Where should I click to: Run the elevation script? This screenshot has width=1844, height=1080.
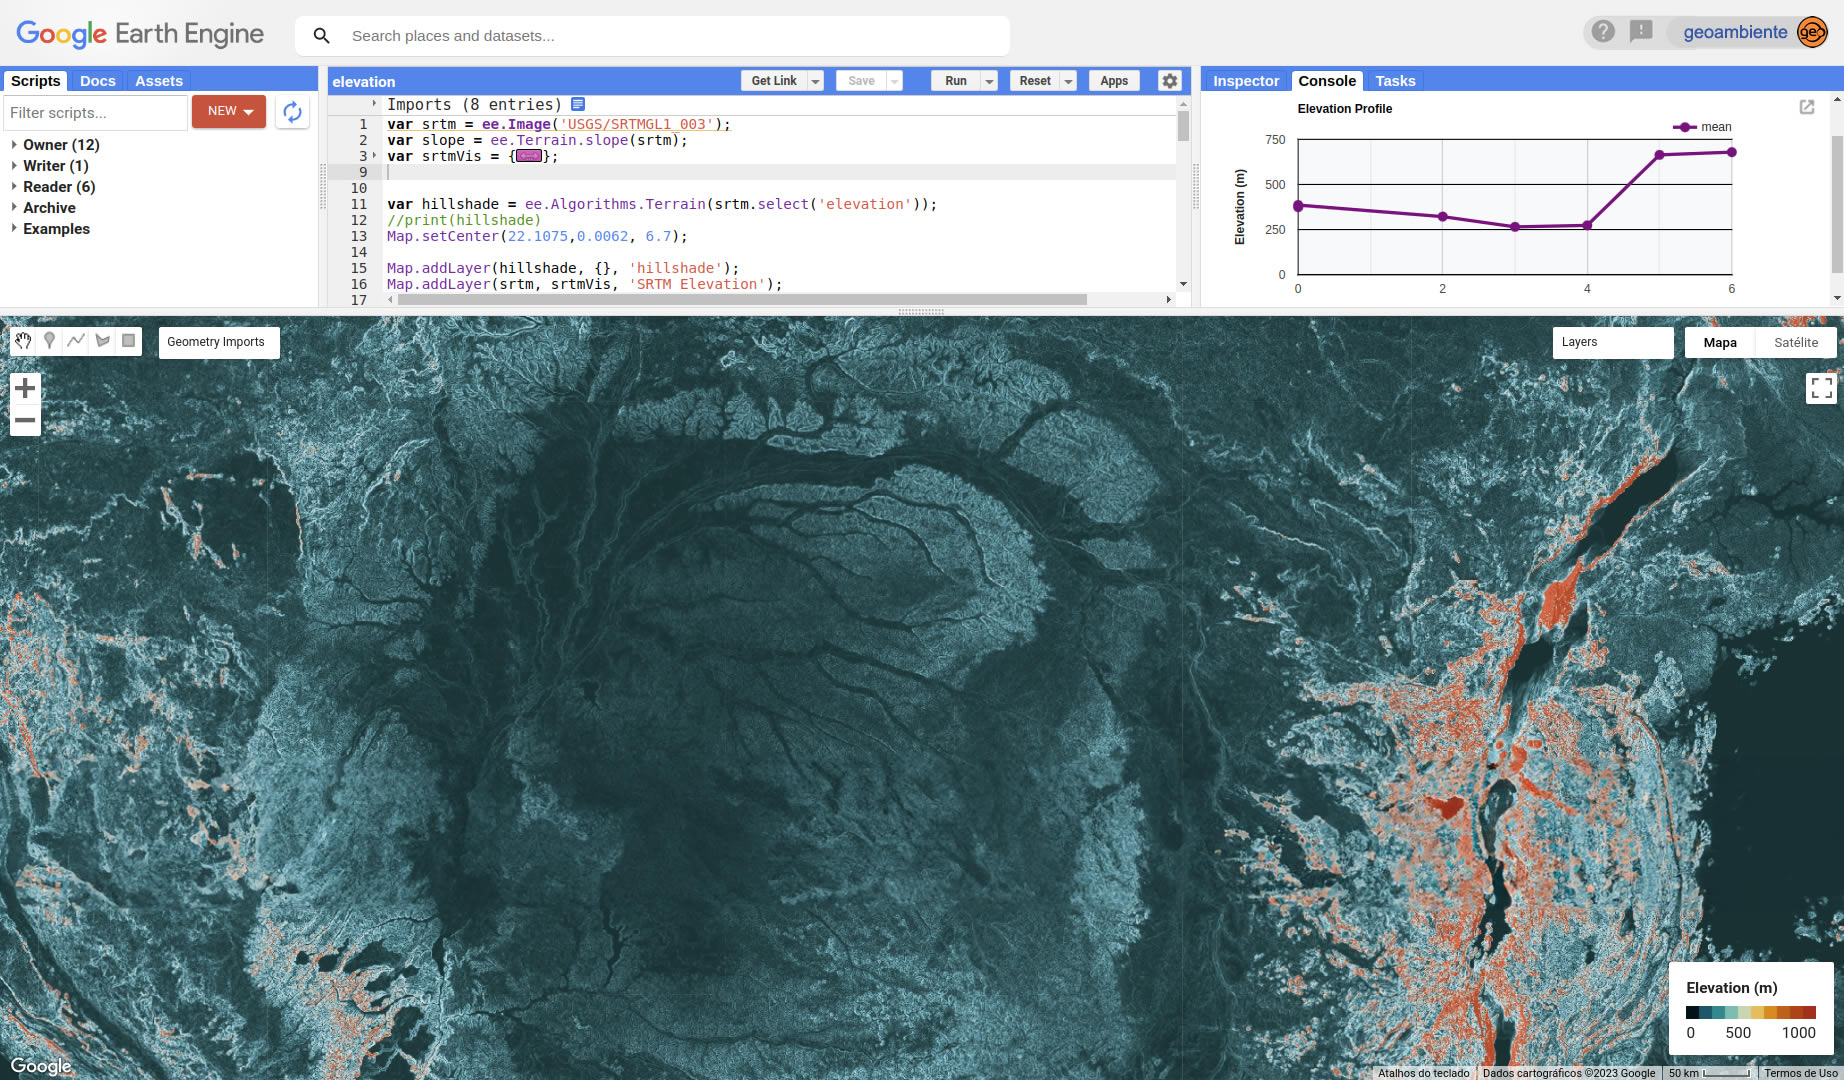click(955, 81)
